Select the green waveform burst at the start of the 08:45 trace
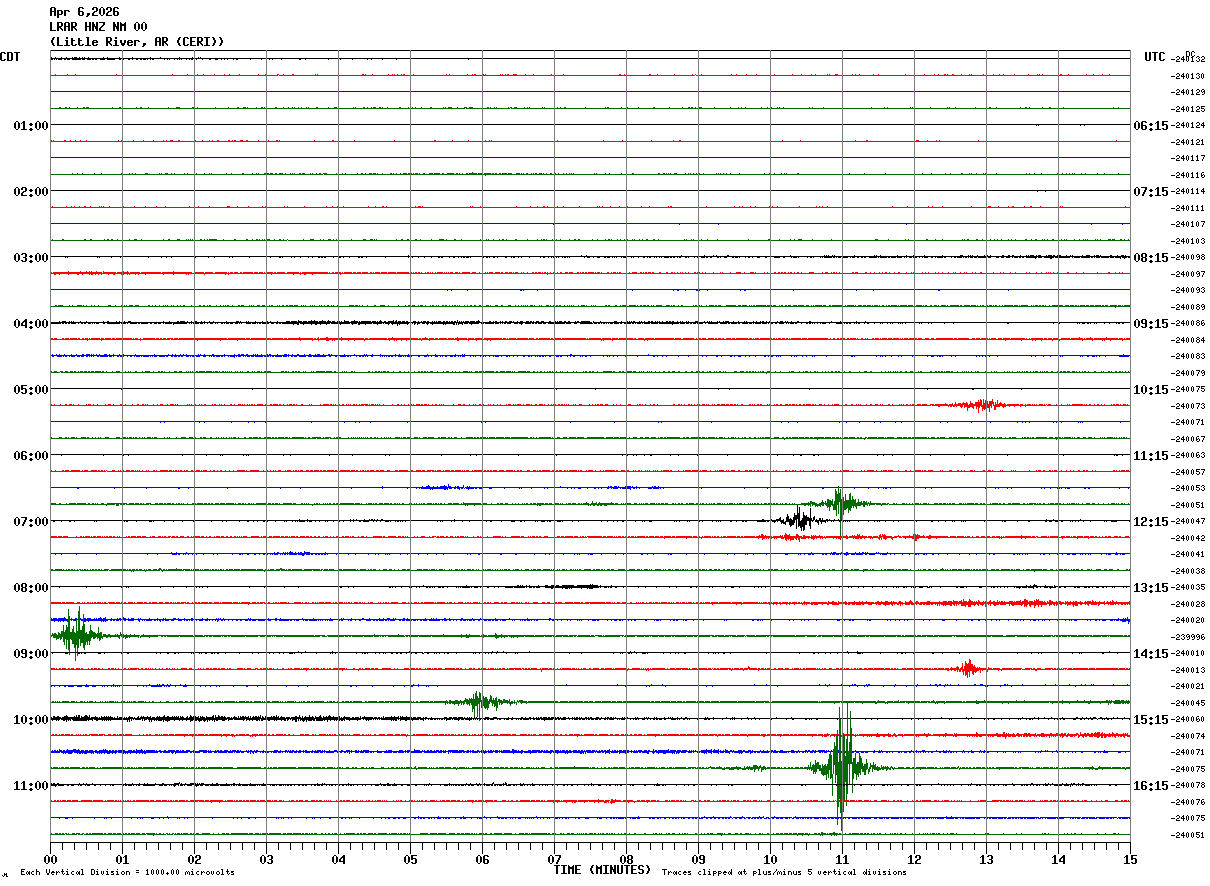 (74, 635)
